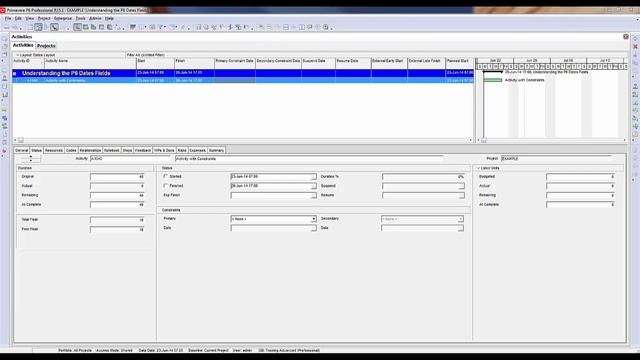640x360 pixels.
Task: Click the Budgeted labor units field
Action: coord(580,177)
